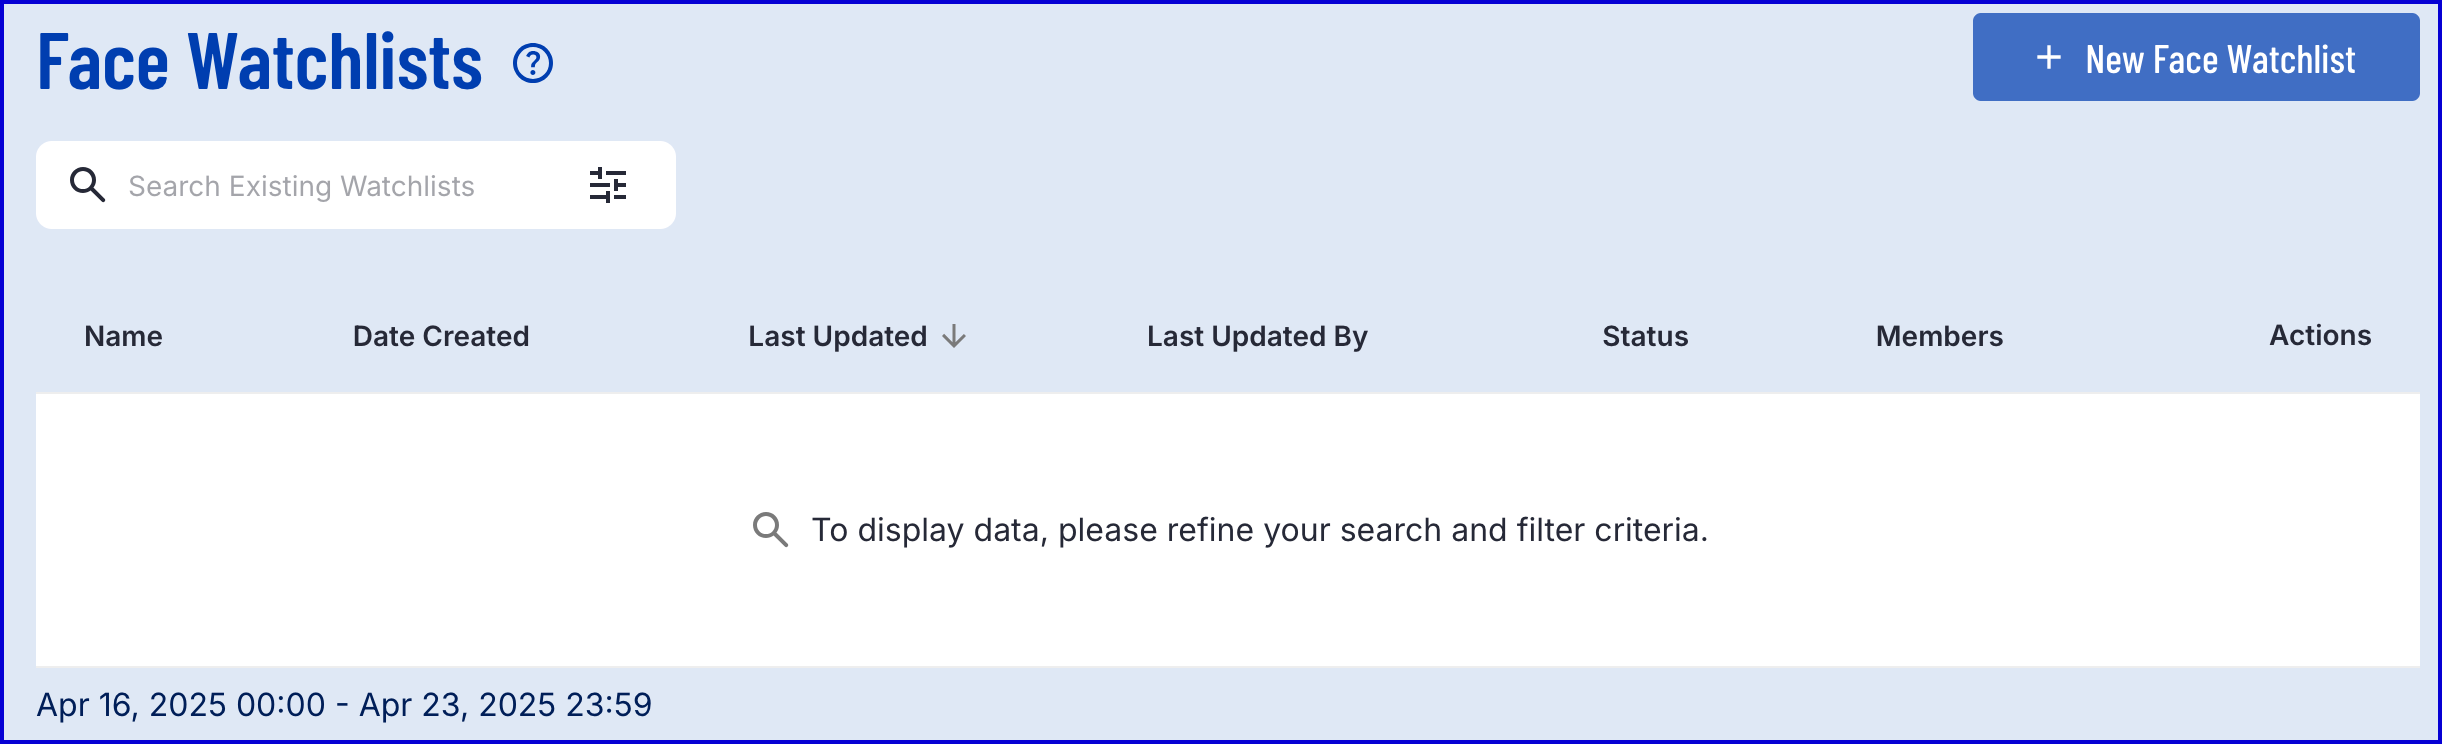
Task: Click the plus icon on New Face Watchlist
Action: [x=2049, y=58]
